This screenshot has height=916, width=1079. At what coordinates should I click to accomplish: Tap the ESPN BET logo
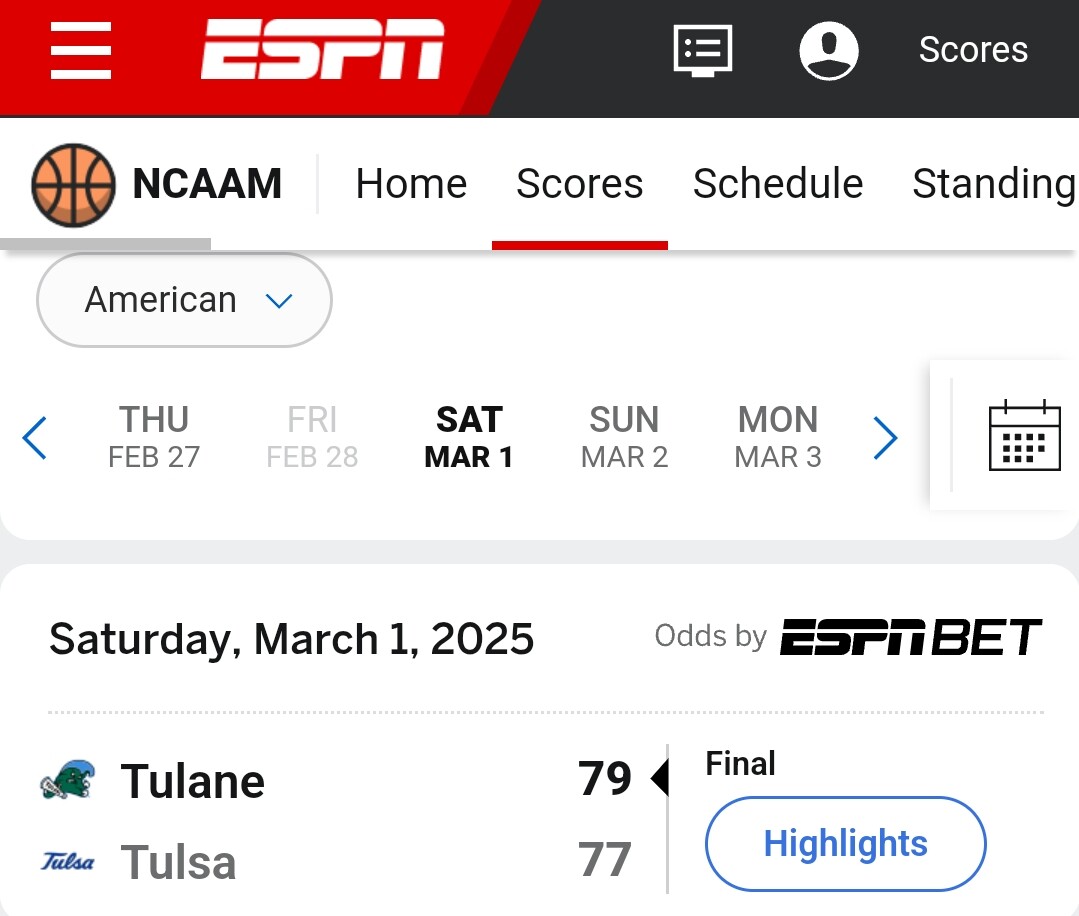[910, 637]
